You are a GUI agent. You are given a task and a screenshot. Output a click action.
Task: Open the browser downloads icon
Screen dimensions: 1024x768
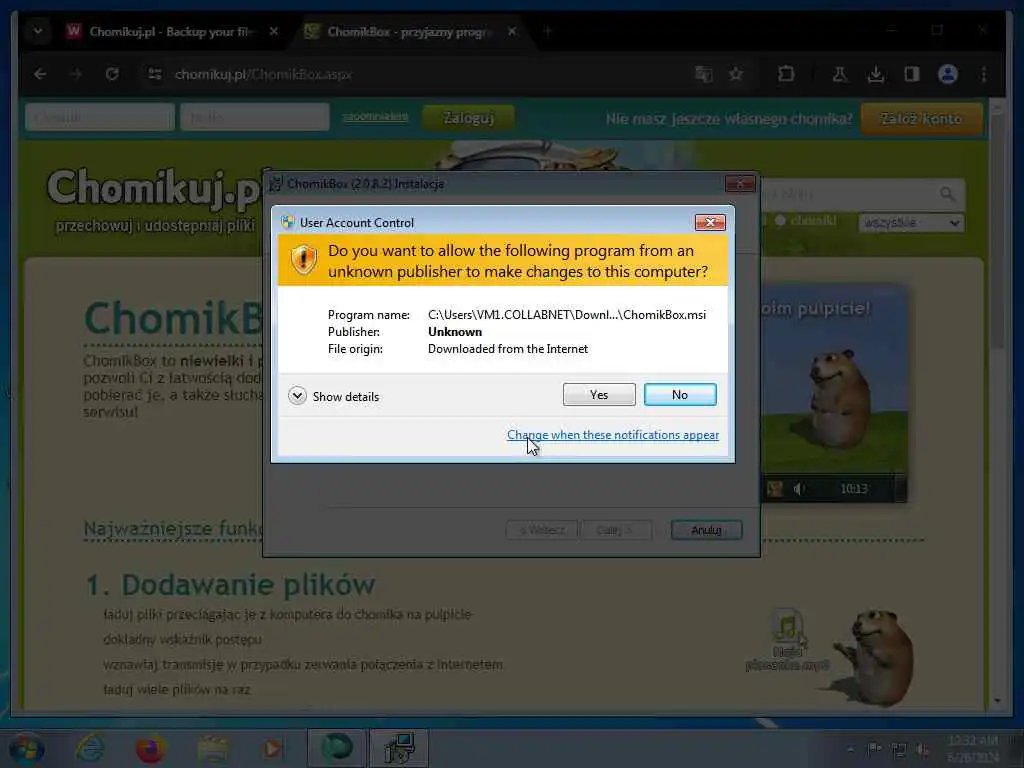(x=876, y=74)
